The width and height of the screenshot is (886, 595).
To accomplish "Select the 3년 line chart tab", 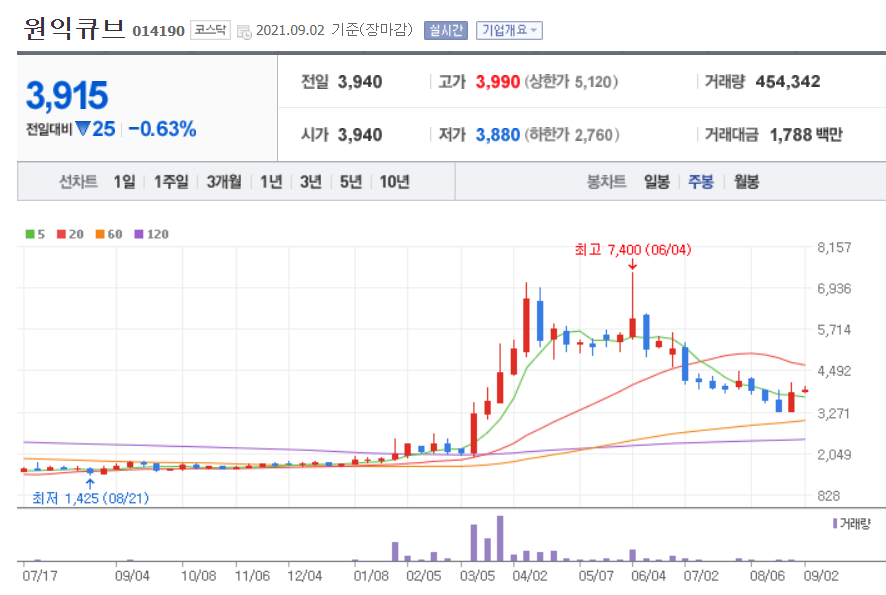I will [x=311, y=182].
